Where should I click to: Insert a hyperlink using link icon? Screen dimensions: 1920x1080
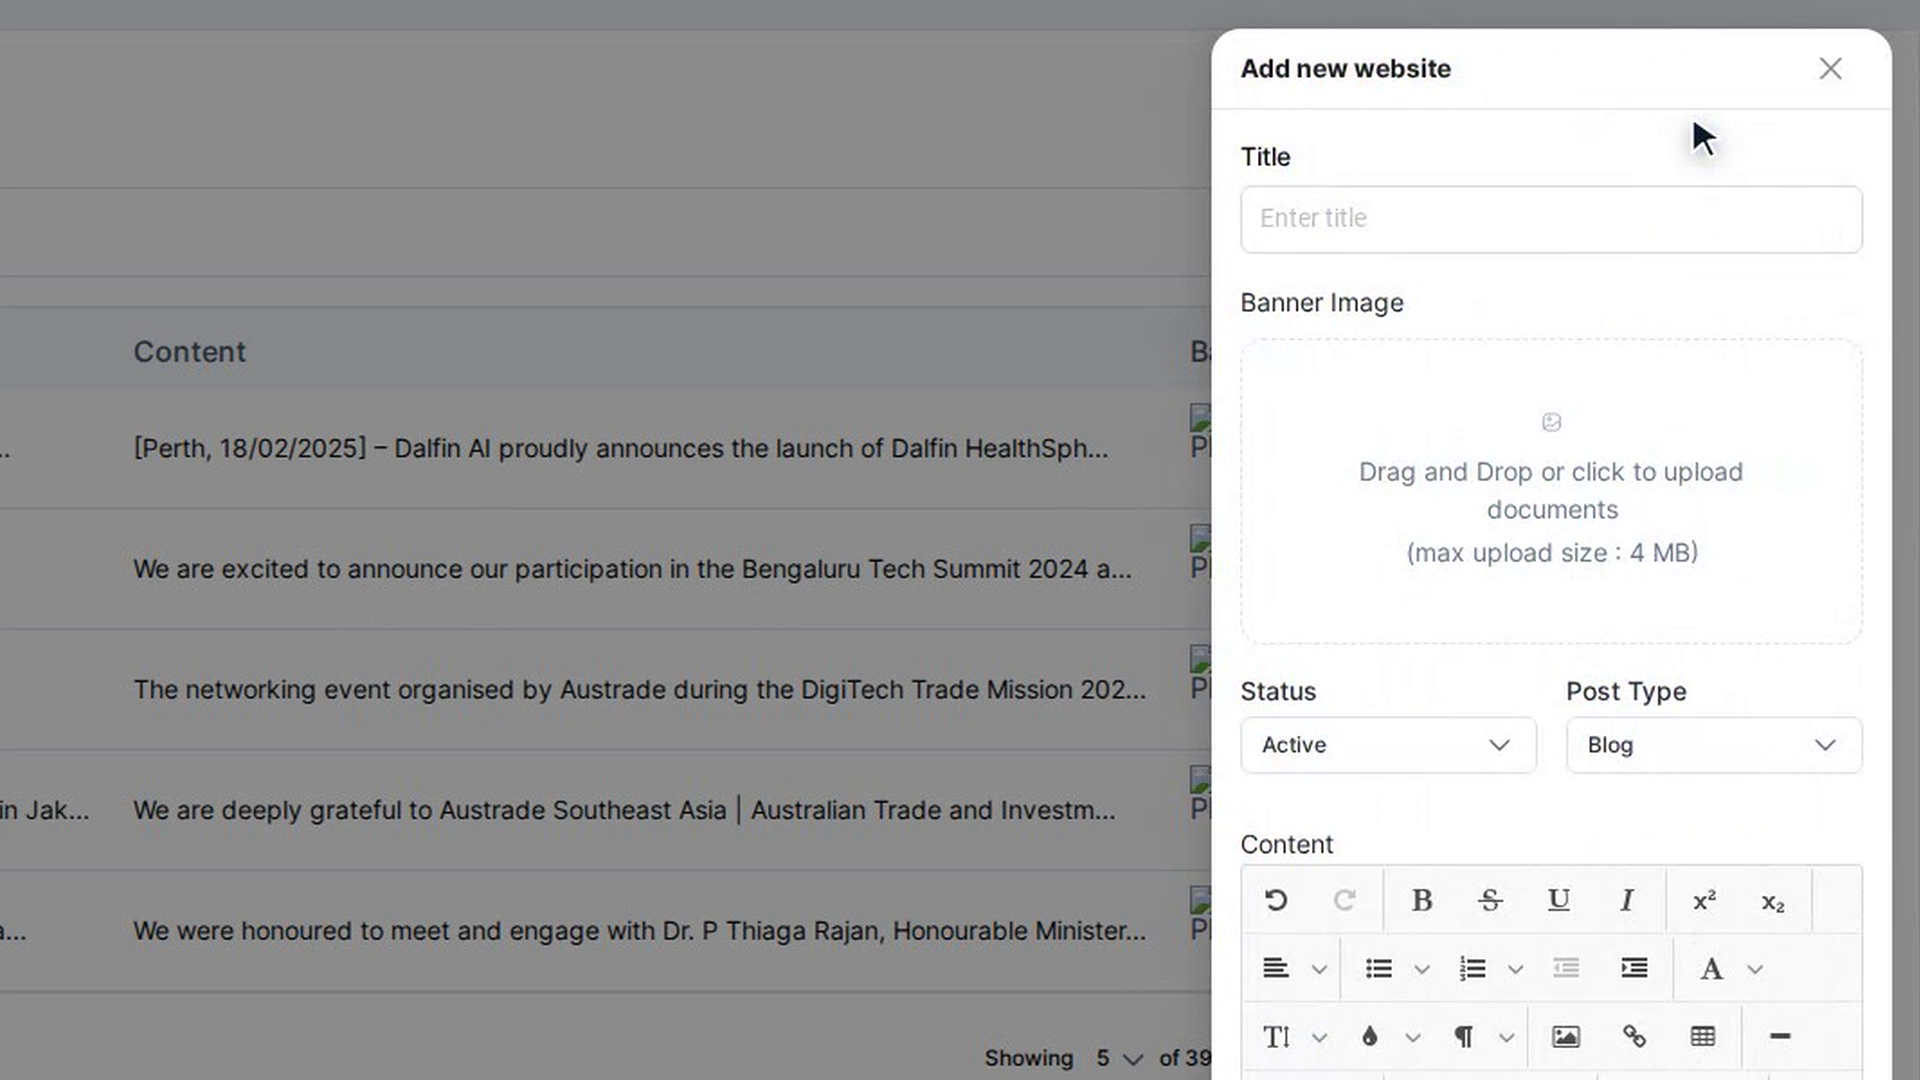(x=1634, y=1037)
